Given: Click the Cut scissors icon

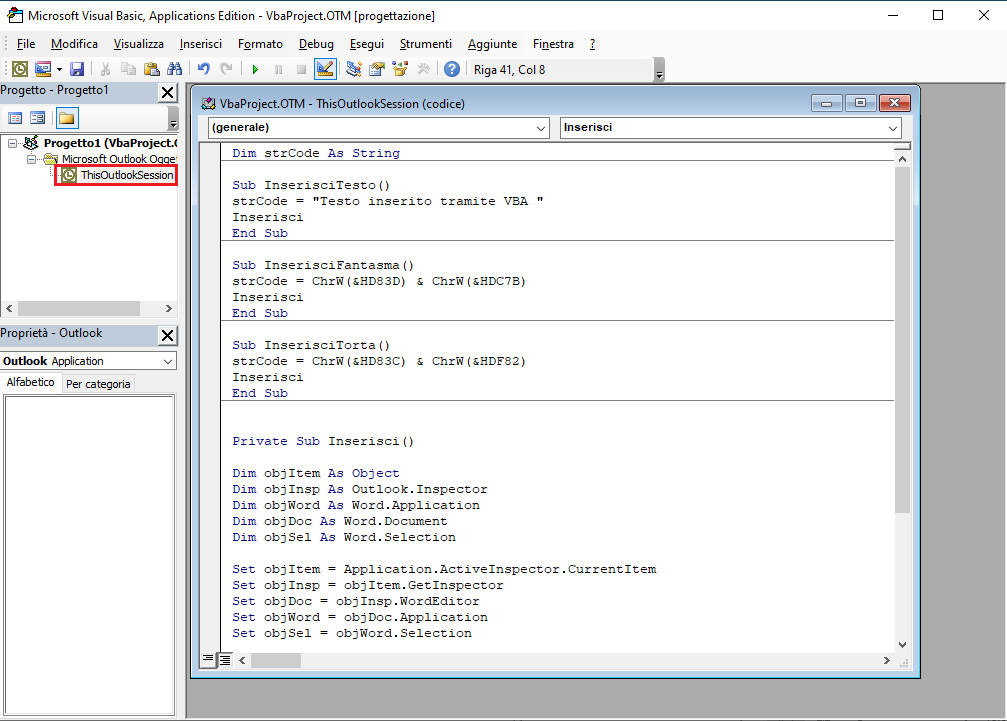Looking at the screenshot, I should 105,69.
